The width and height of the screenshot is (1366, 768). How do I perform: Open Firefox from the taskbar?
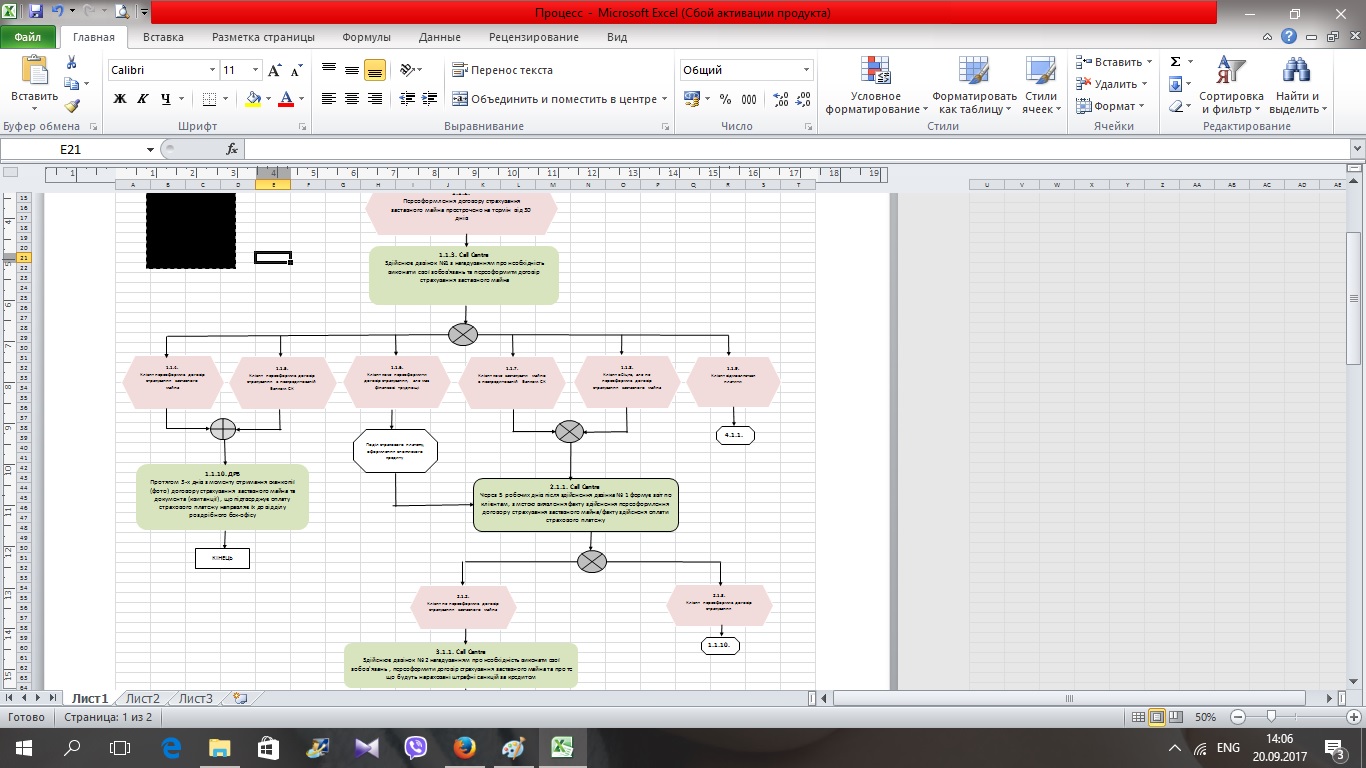[464, 747]
